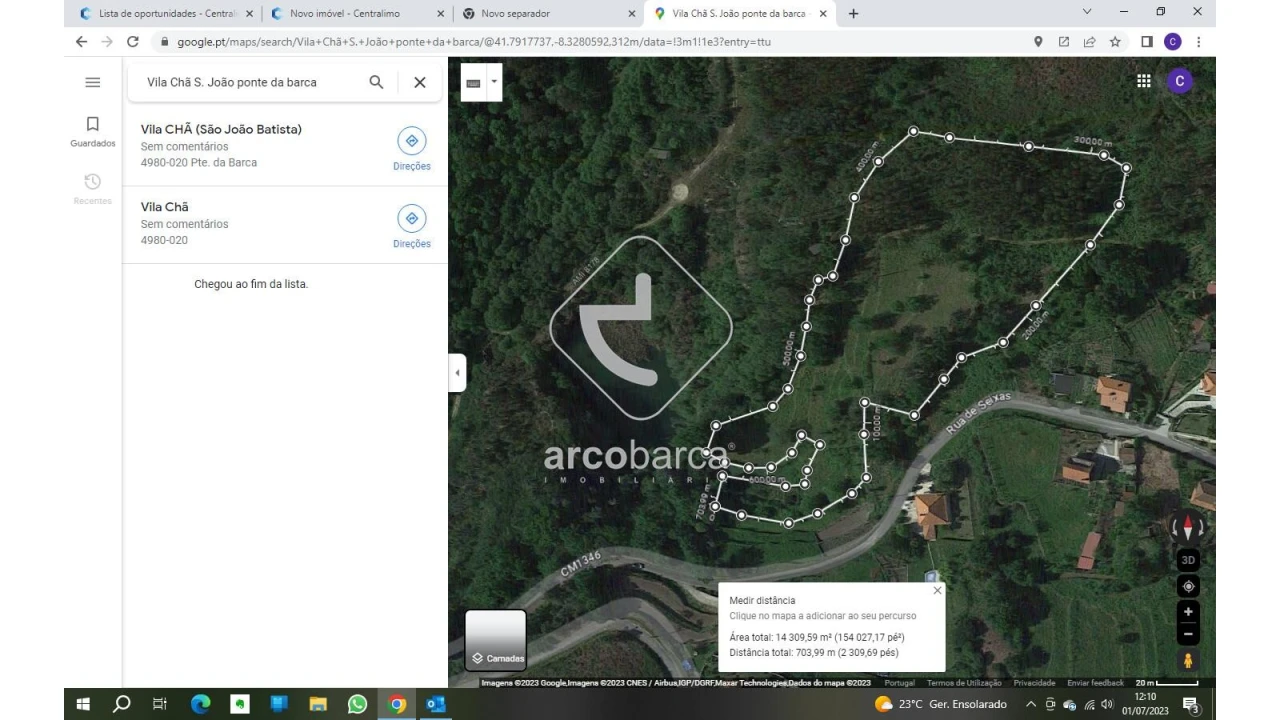Screen dimensions: 1280x720
Task: Close the Medir distância panel
Action: tap(937, 590)
